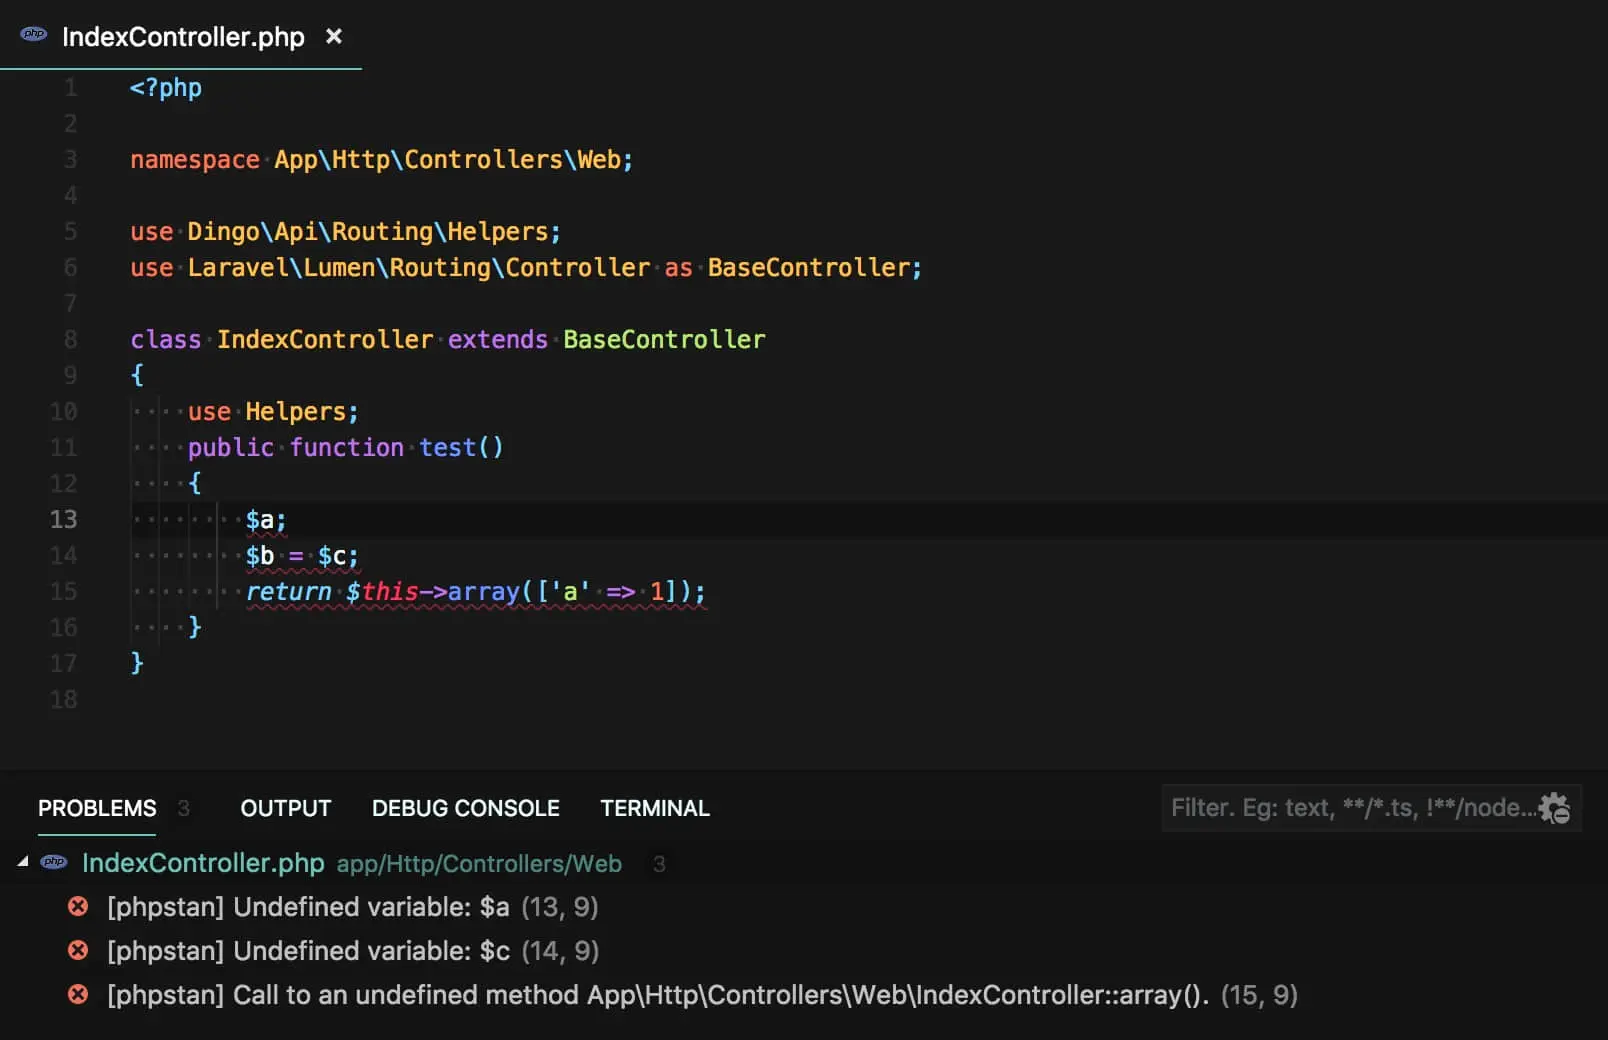
Task: Collapse the IndexController.php problems group
Action: click(22, 862)
